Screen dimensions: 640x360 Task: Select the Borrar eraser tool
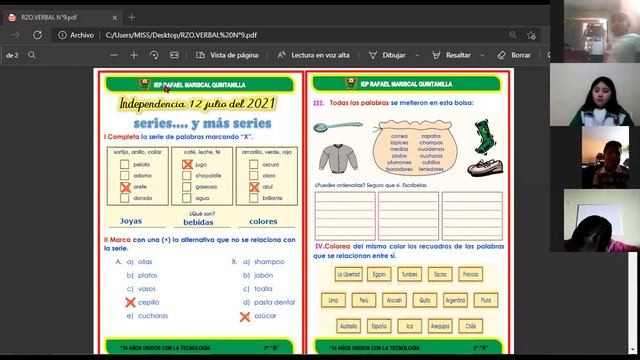pyautogui.click(x=514, y=55)
